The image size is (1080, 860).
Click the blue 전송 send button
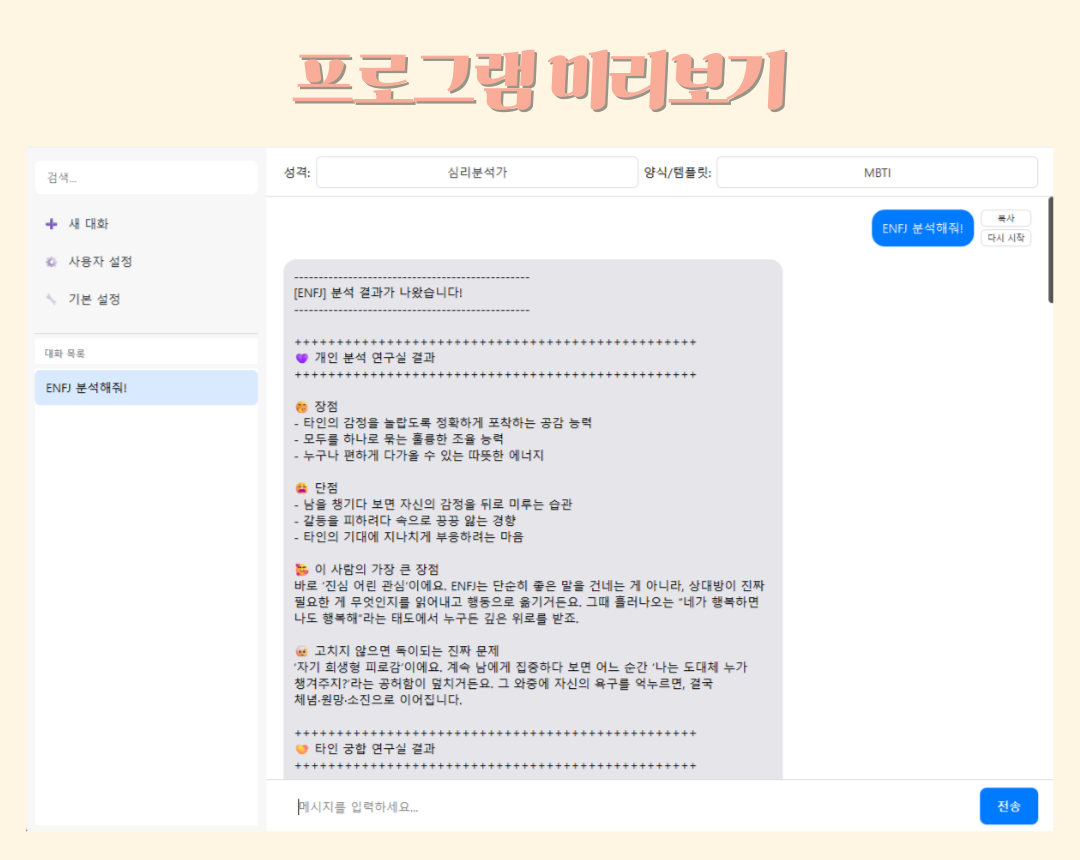pyautogui.click(x=1008, y=806)
